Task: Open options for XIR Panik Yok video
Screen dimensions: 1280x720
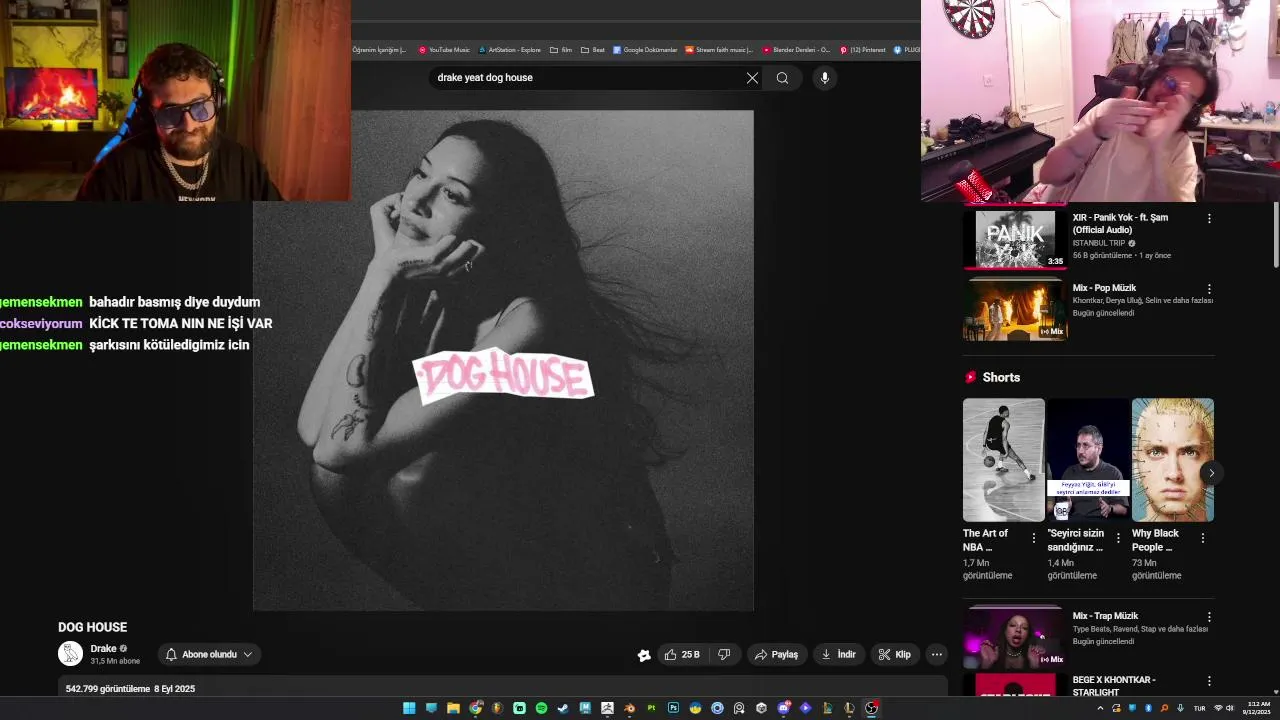Action: pos(1209,218)
